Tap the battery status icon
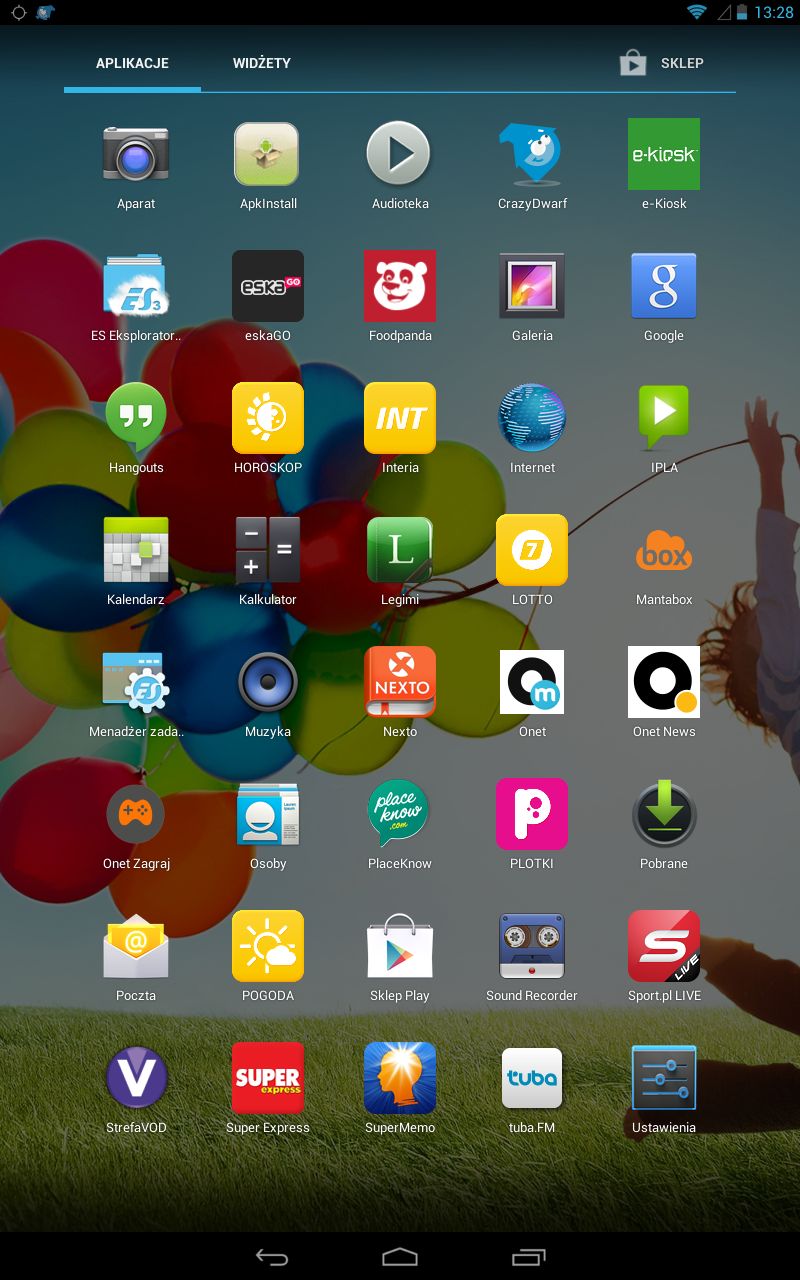This screenshot has height=1280, width=800. pyautogui.click(x=742, y=13)
